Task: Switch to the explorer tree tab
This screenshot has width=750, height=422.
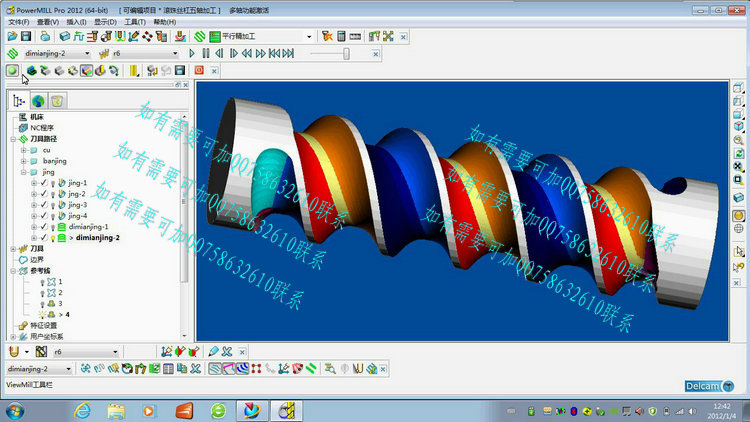Action: [18, 101]
